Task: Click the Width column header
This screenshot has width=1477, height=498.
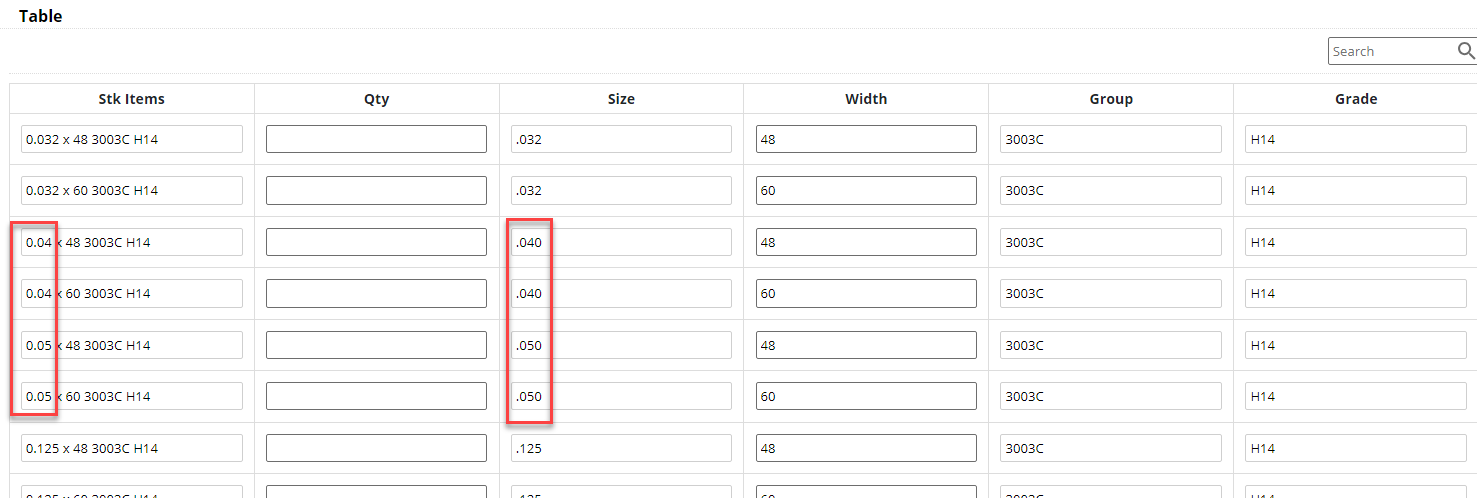Action: point(866,99)
